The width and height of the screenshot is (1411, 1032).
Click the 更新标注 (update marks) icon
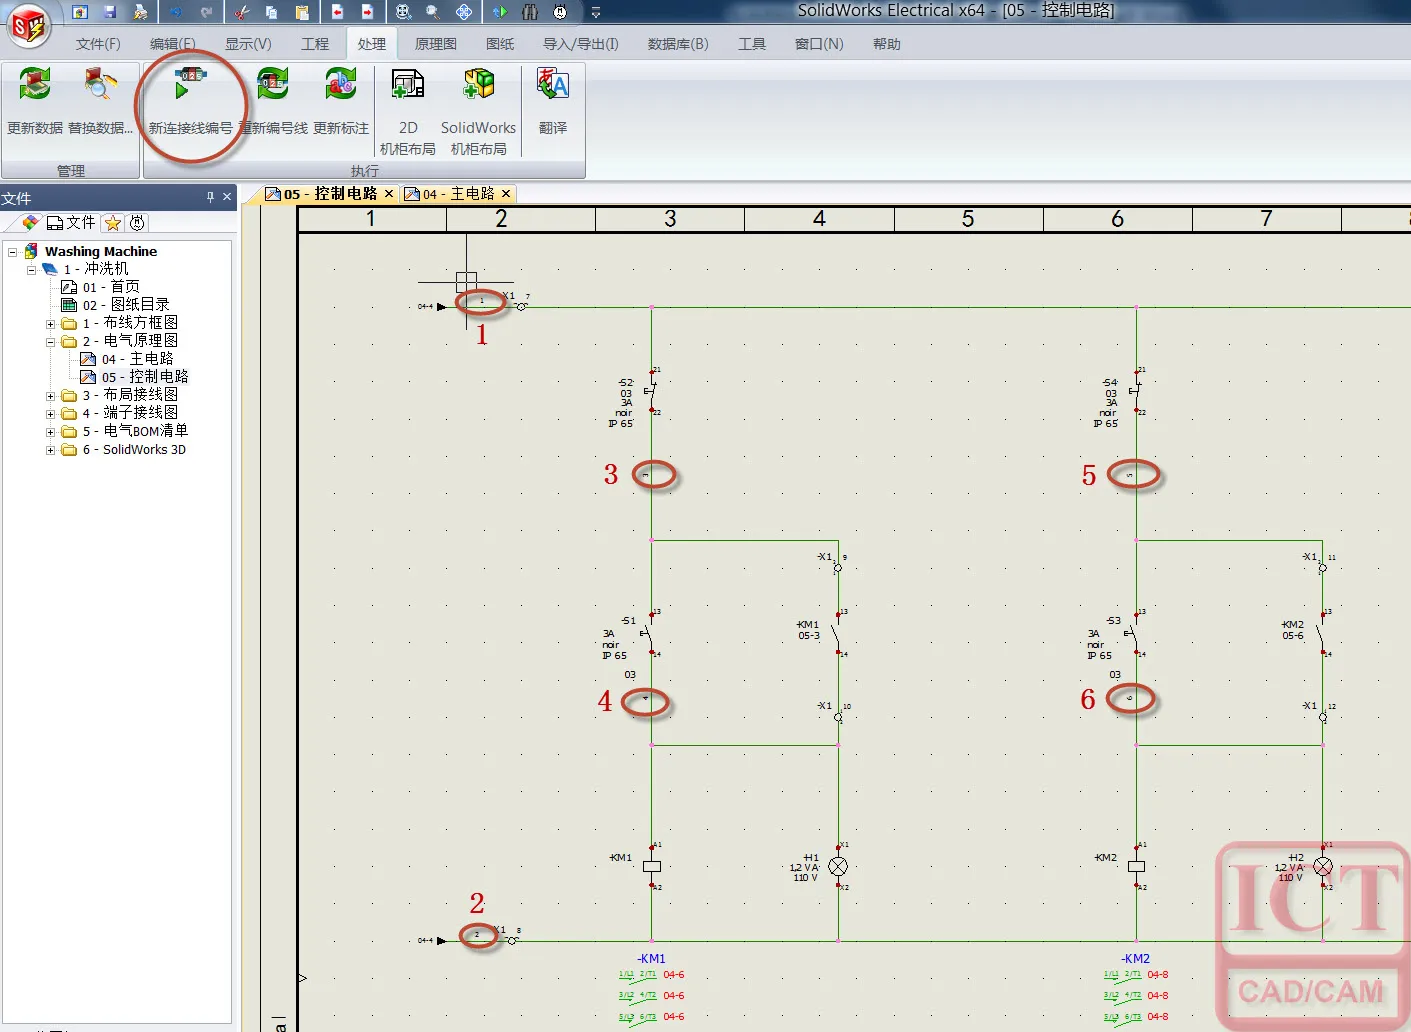341,86
